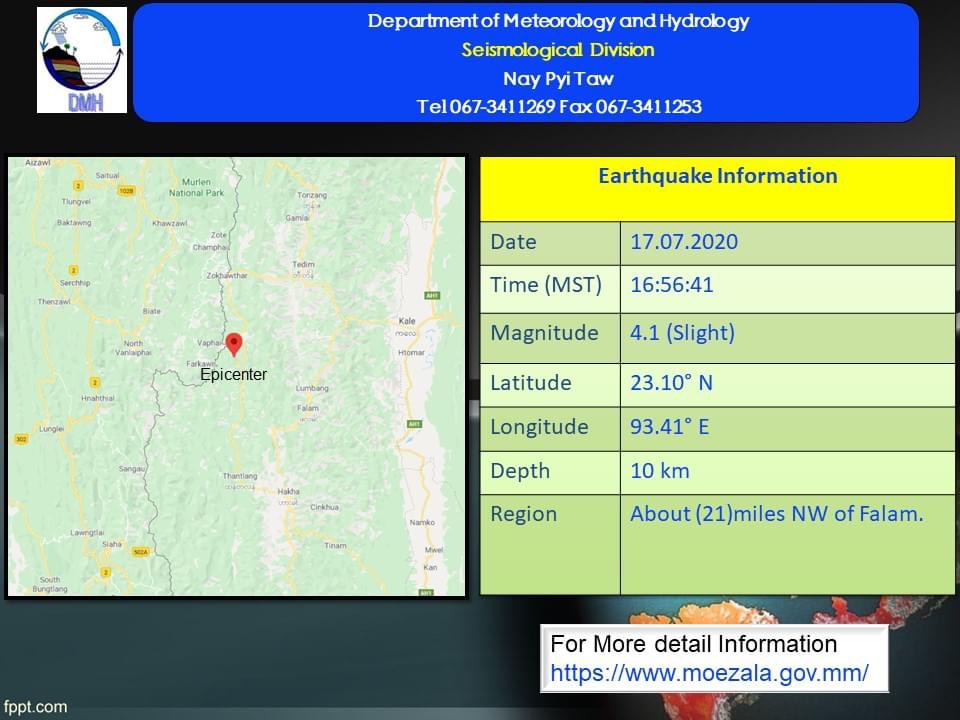Viewport: 960px width, 720px height.
Task: Click the 302 highway marker on map
Action: click(21, 439)
